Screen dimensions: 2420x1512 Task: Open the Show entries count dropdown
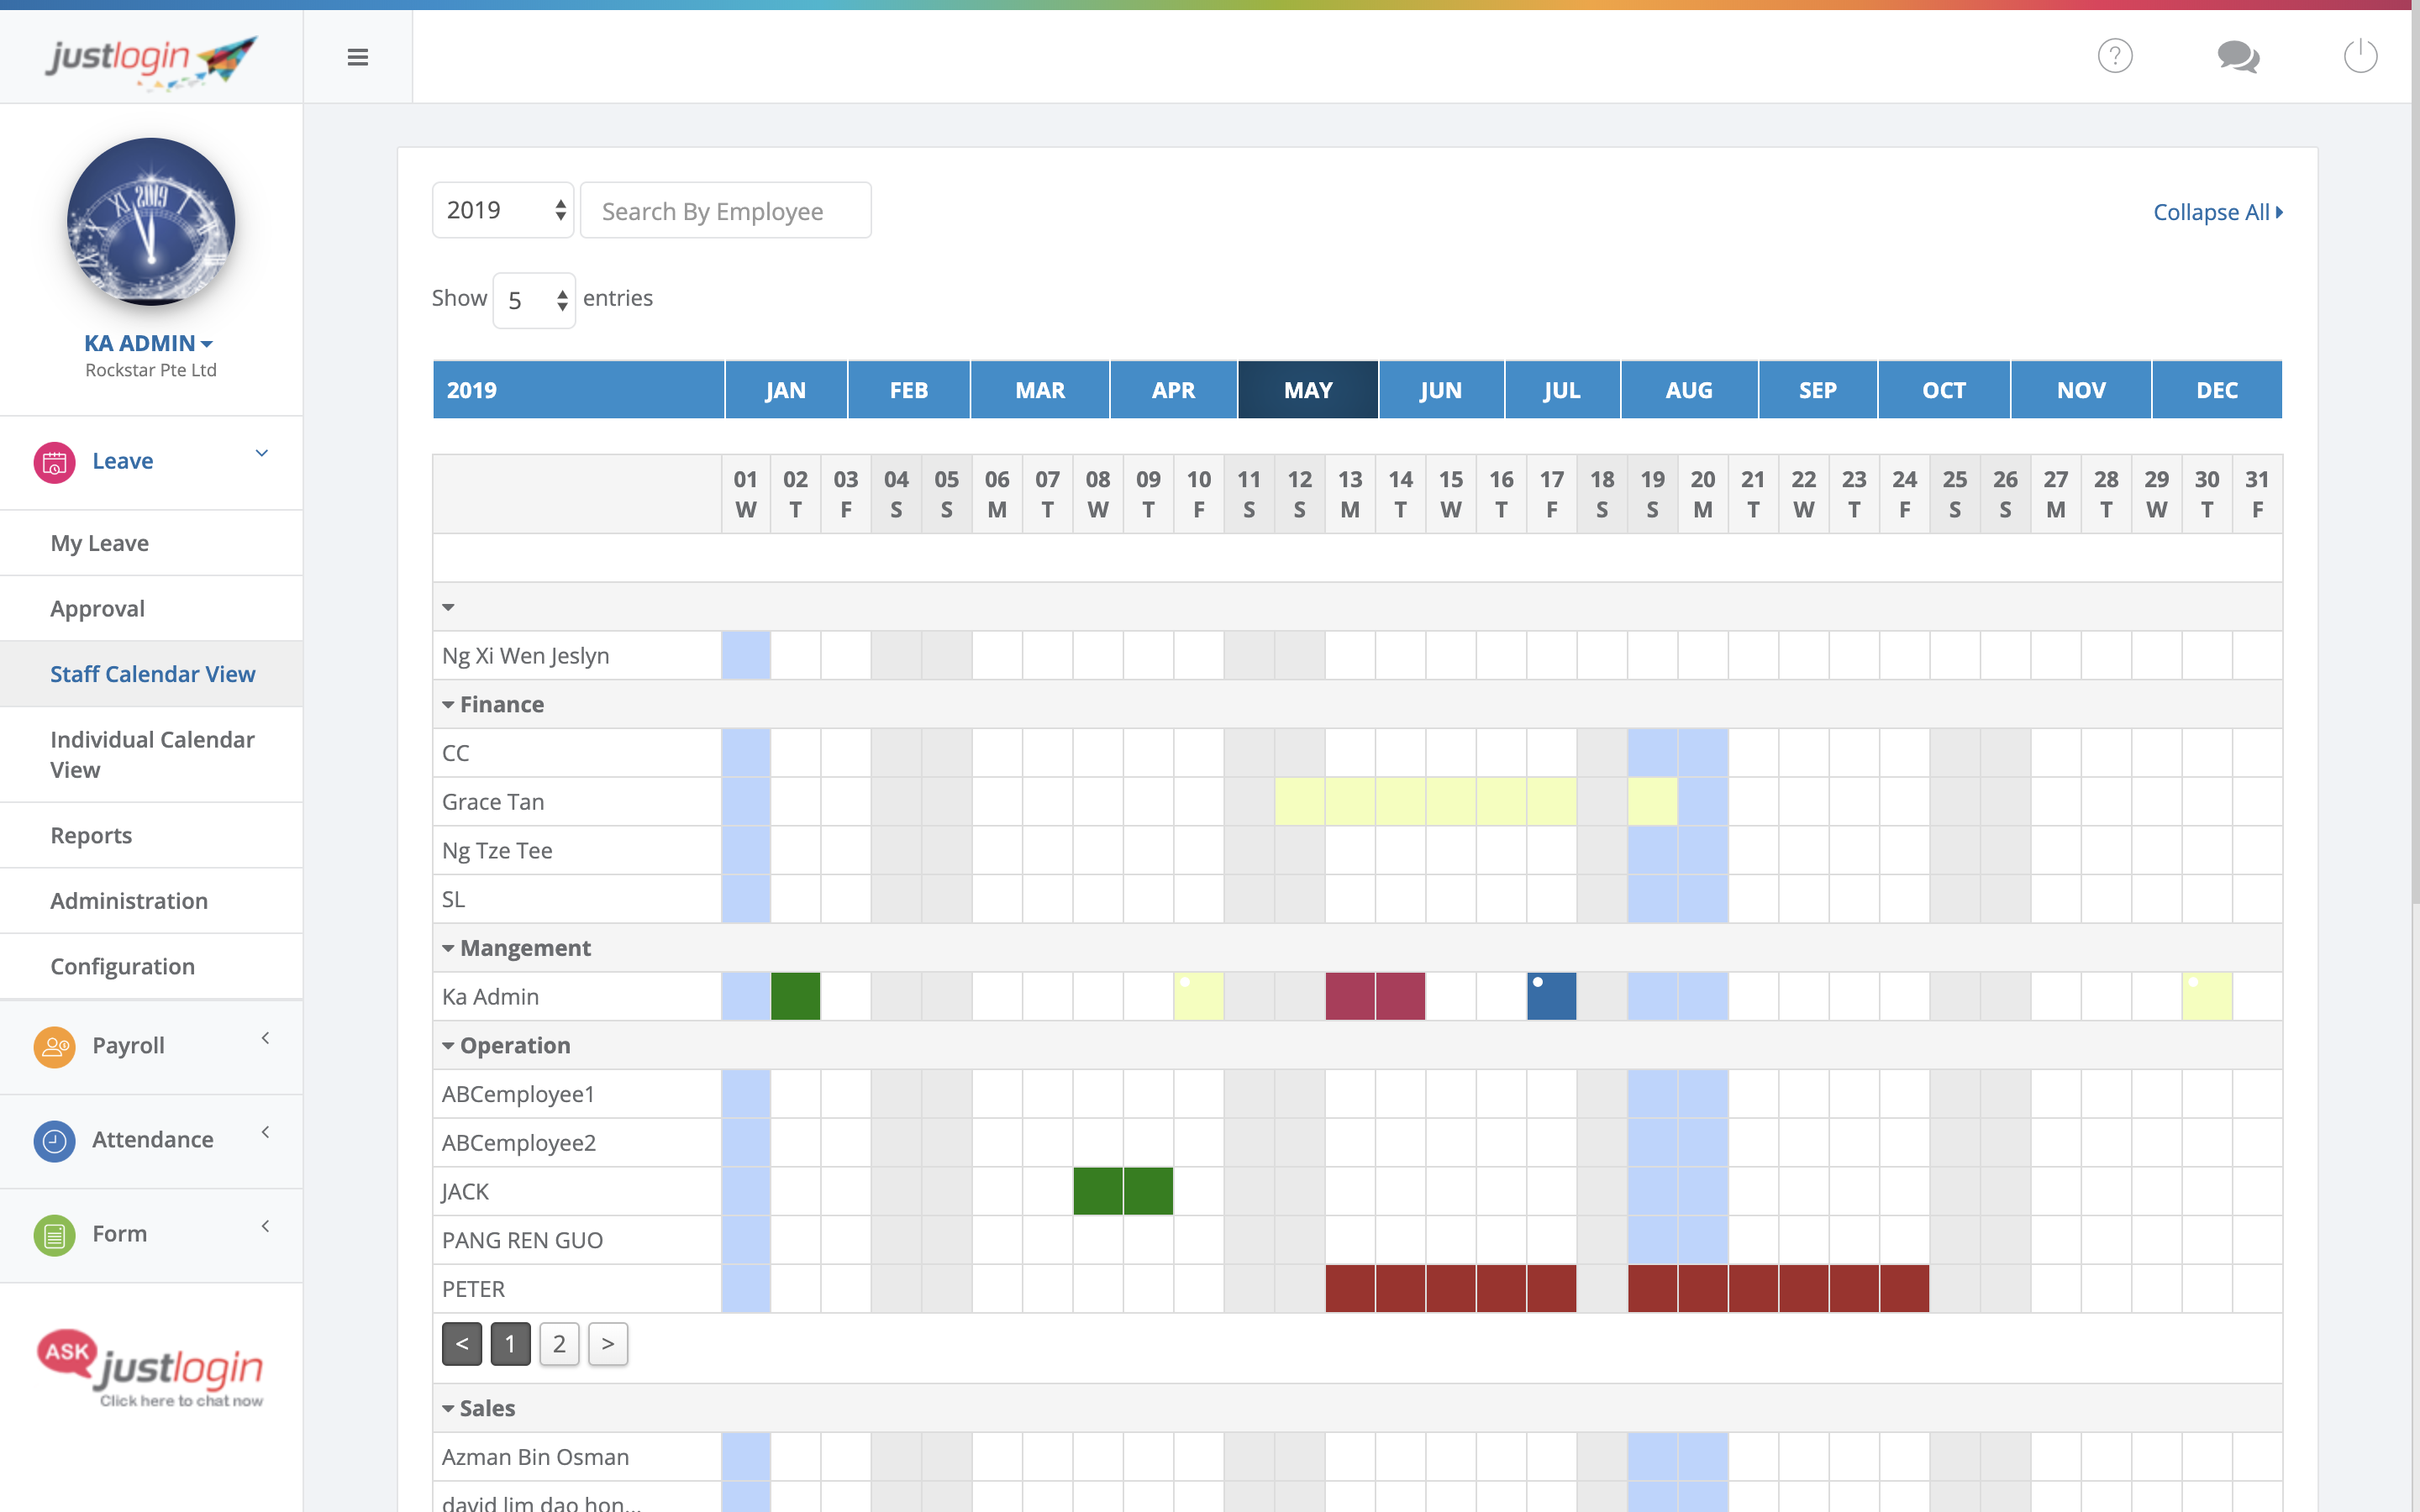pos(534,300)
